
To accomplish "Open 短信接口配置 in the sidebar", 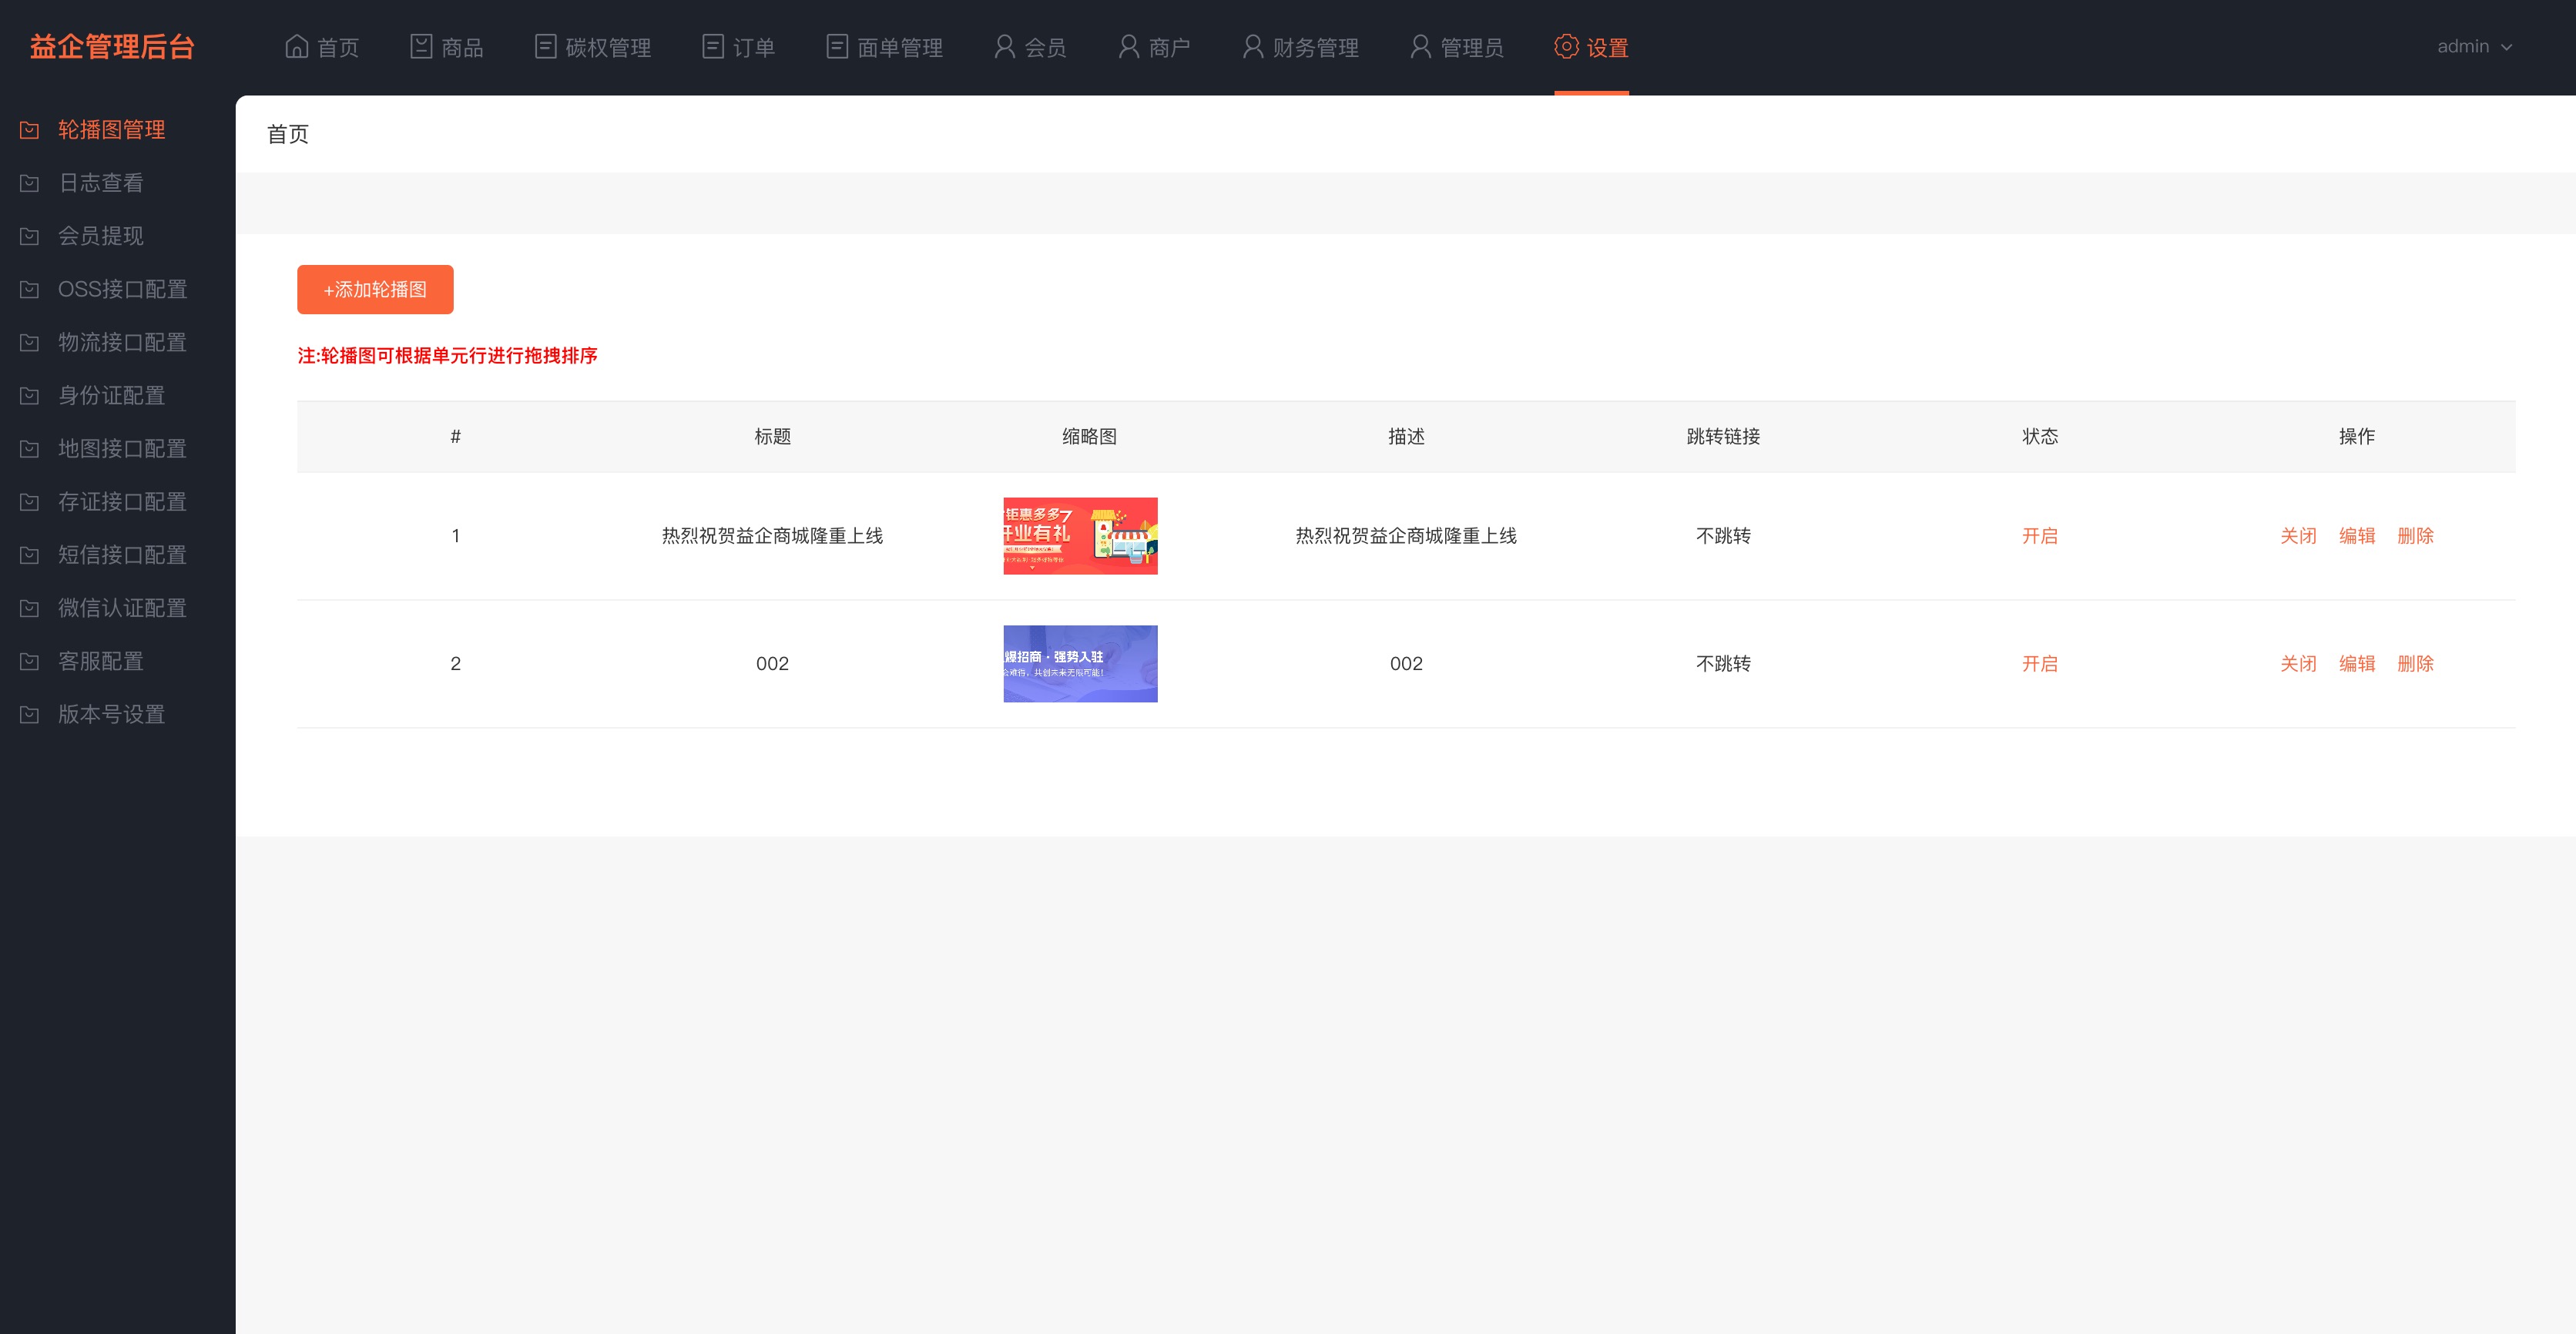I will point(122,554).
